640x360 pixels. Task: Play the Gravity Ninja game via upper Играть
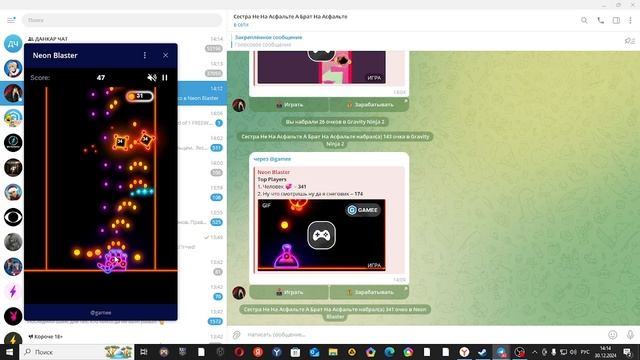click(289, 104)
